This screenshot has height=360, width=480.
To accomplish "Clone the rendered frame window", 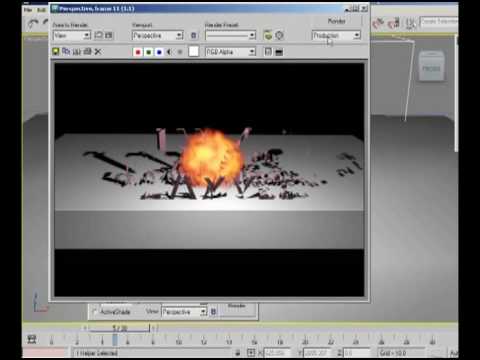I will pos(77,52).
